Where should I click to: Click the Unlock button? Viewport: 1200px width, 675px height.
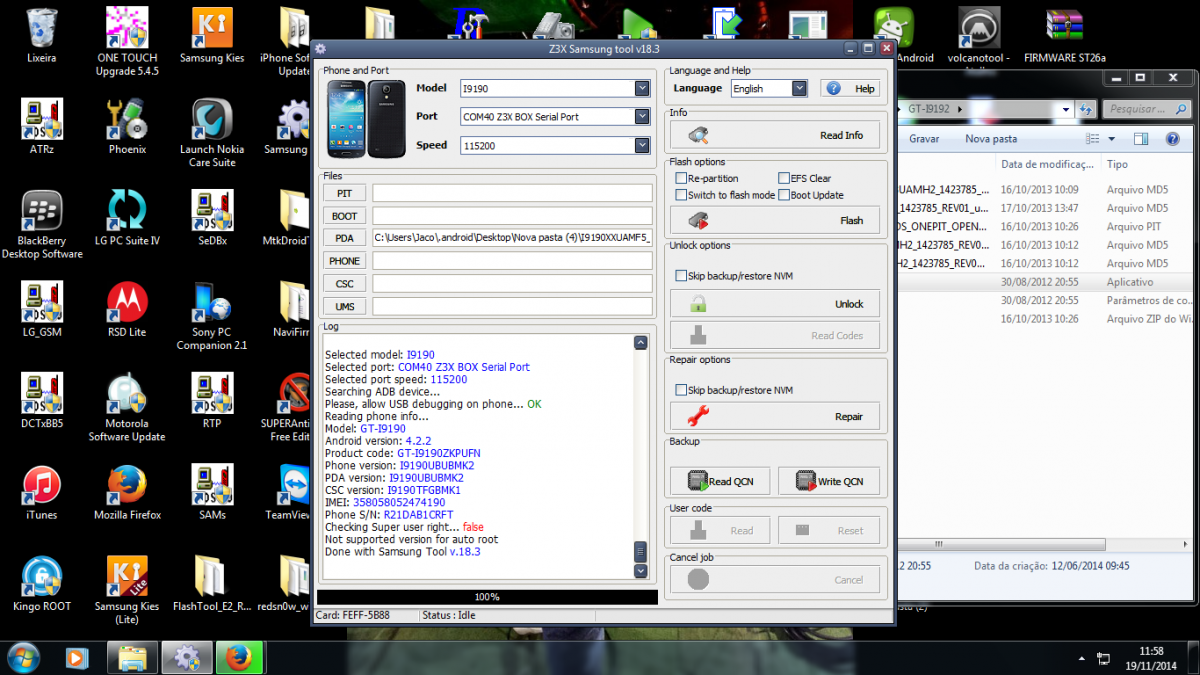[x=774, y=304]
